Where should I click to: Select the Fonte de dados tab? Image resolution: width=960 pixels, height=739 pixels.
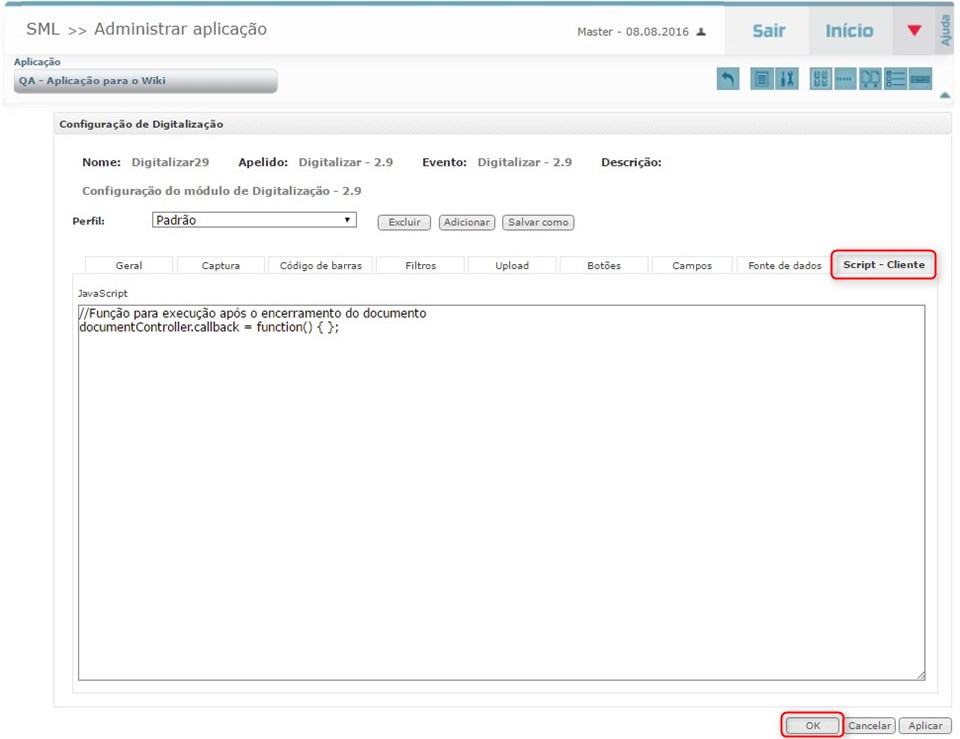tap(784, 266)
